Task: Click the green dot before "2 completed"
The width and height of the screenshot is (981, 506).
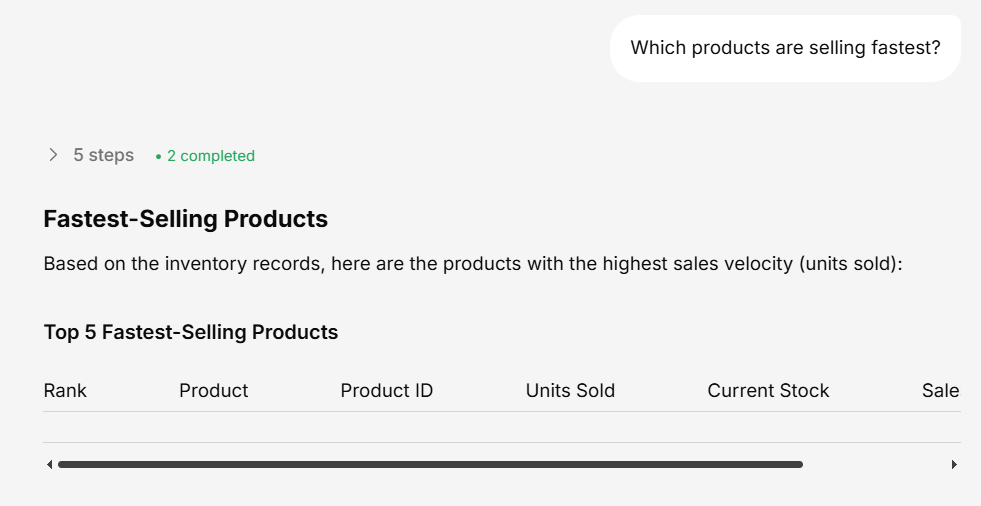Action: point(158,157)
